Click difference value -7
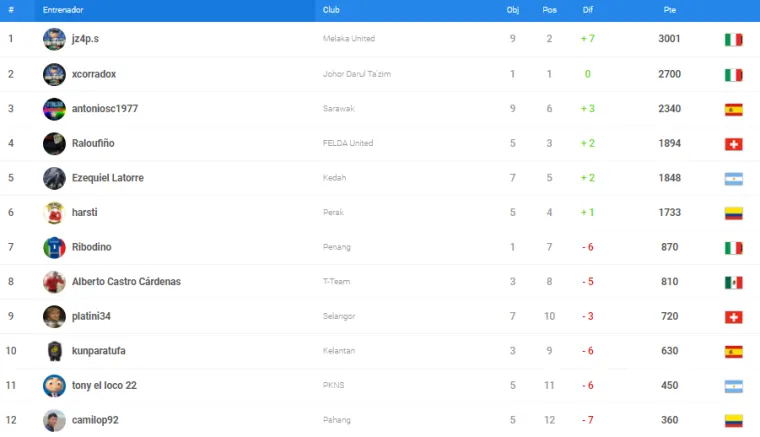The width and height of the screenshot is (760, 437). pyautogui.click(x=587, y=420)
